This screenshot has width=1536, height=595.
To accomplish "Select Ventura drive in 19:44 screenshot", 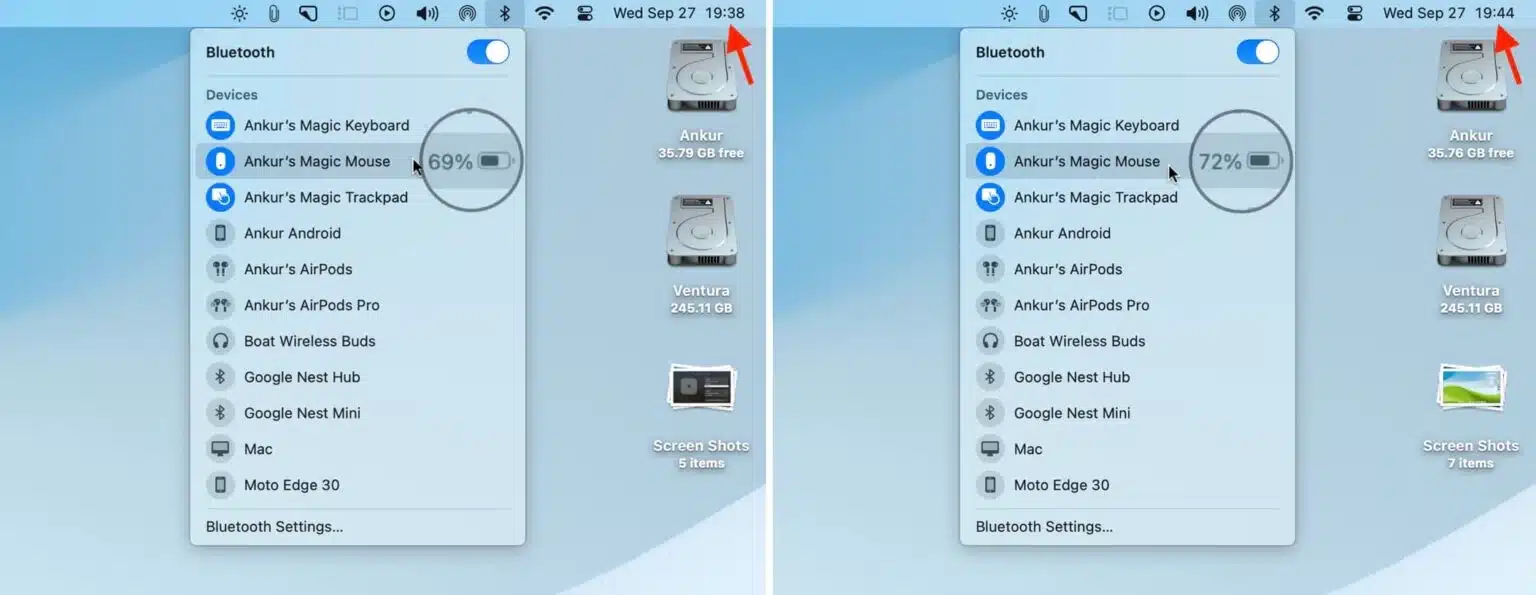I will 1471,254.
